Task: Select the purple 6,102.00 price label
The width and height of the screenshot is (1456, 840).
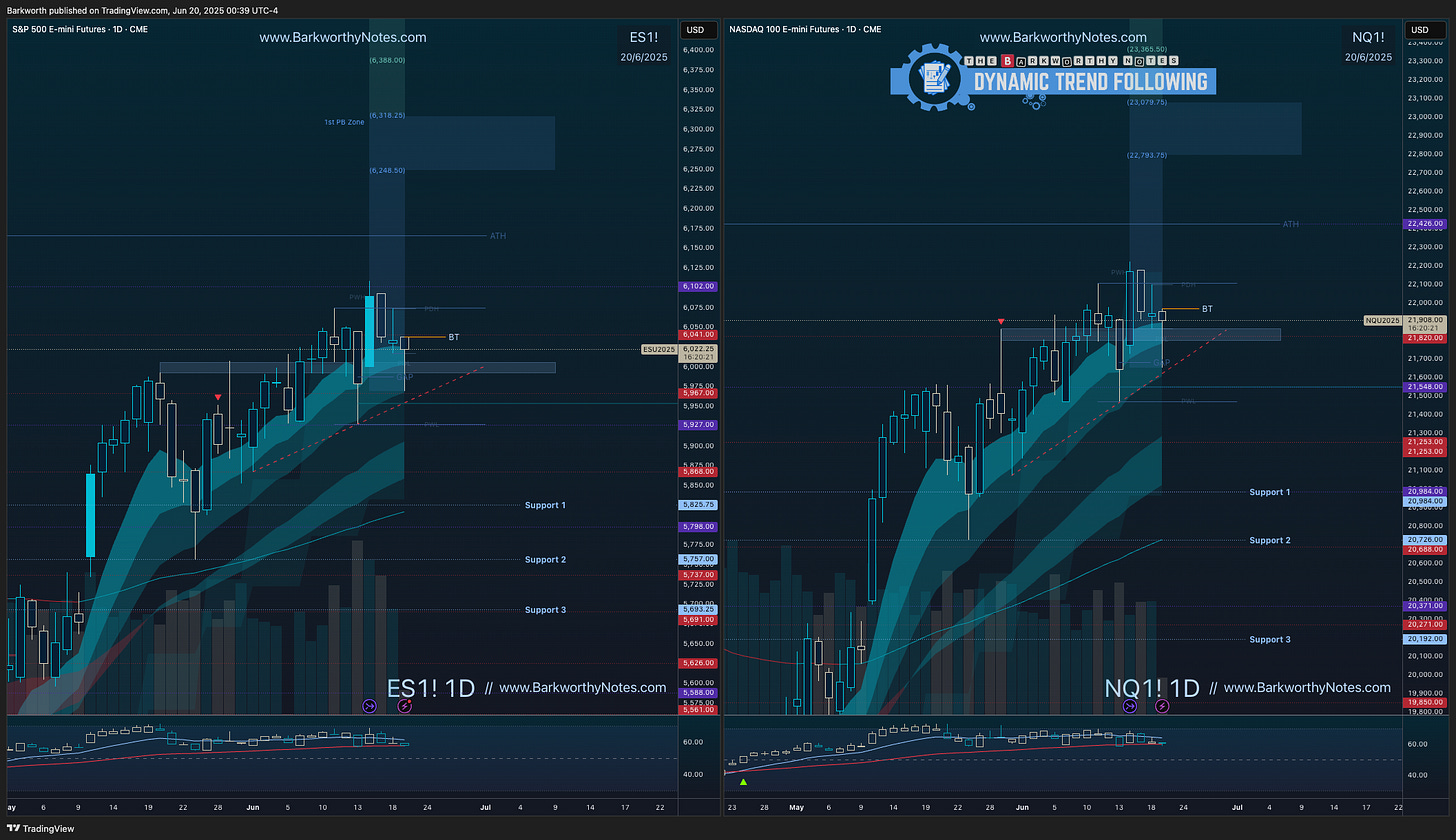Action: (x=697, y=286)
